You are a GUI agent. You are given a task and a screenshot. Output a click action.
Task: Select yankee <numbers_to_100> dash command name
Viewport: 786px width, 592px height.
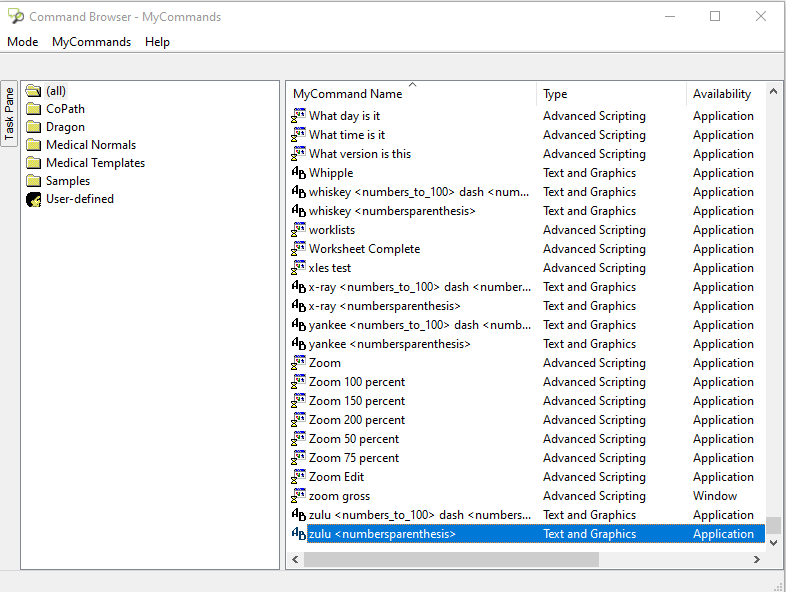point(420,325)
